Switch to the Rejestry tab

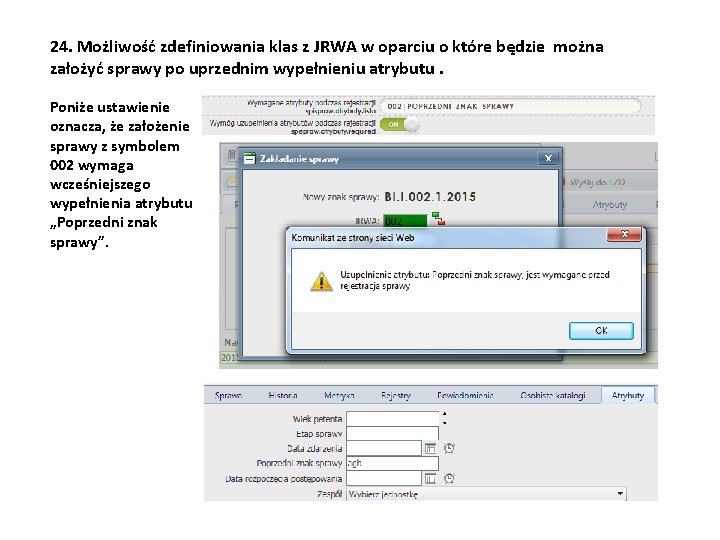396,395
